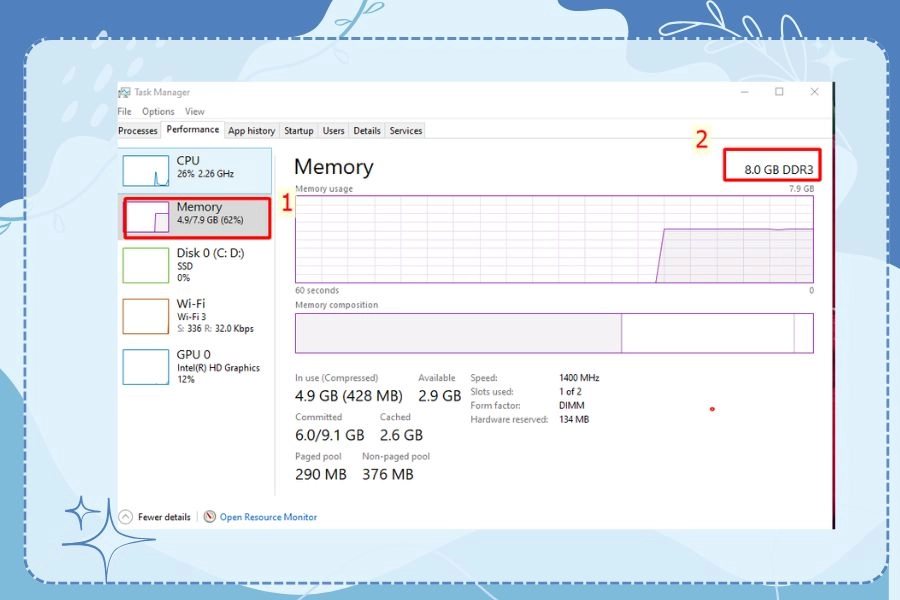Click the CPU 26% 2.26 GHz text
The height and width of the screenshot is (600, 900).
205,173
